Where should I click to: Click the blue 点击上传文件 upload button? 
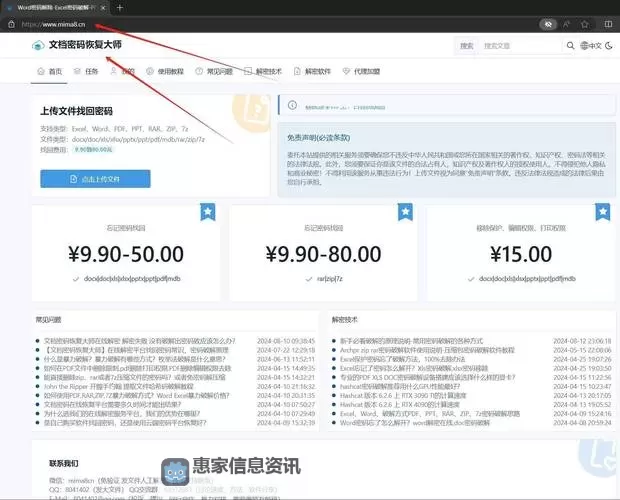pyautogui.click(x=95, y=179)
